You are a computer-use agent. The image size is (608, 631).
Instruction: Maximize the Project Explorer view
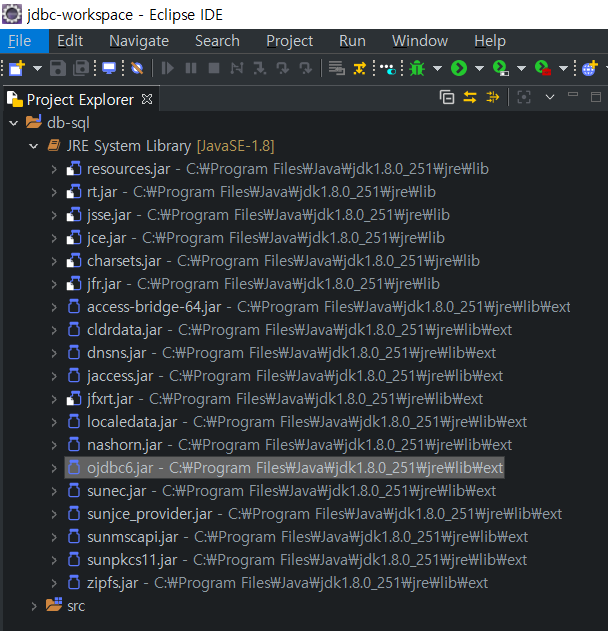[x=596, y=97]
